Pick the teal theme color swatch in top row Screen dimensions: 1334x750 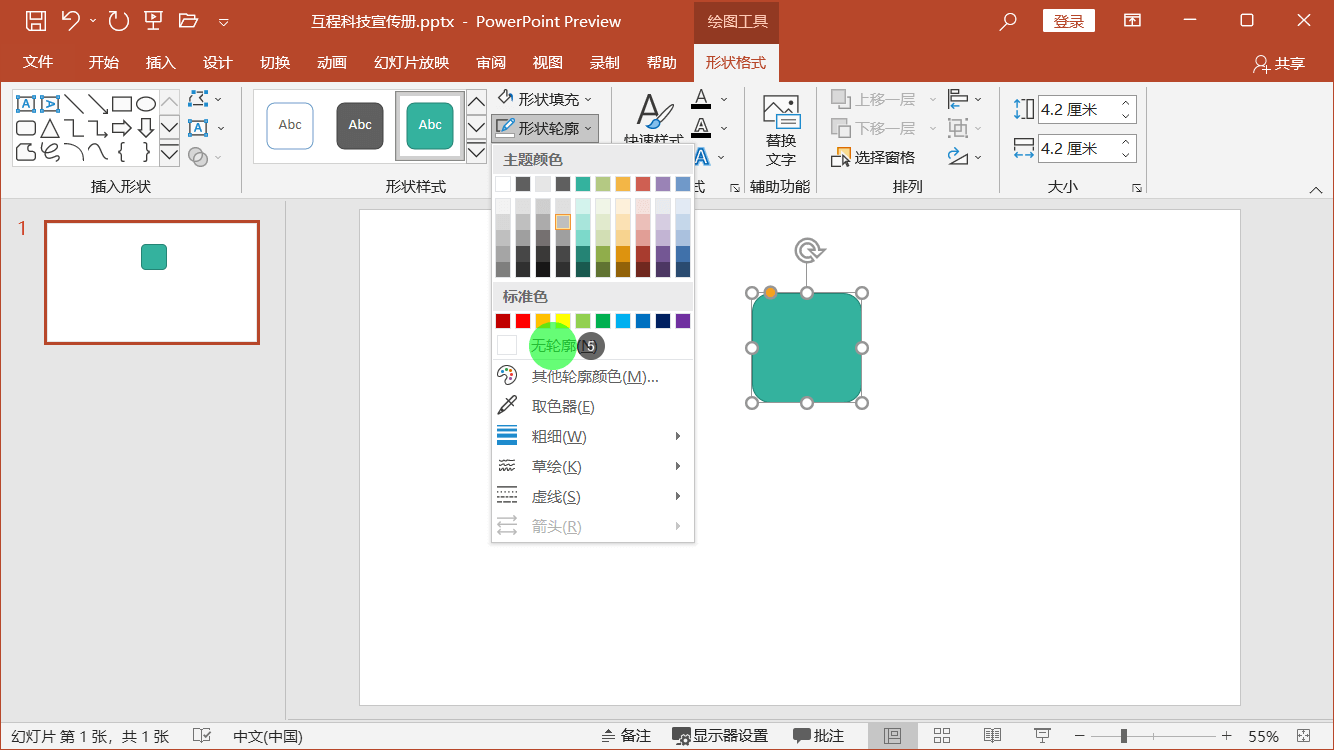[x=583, y=184]
